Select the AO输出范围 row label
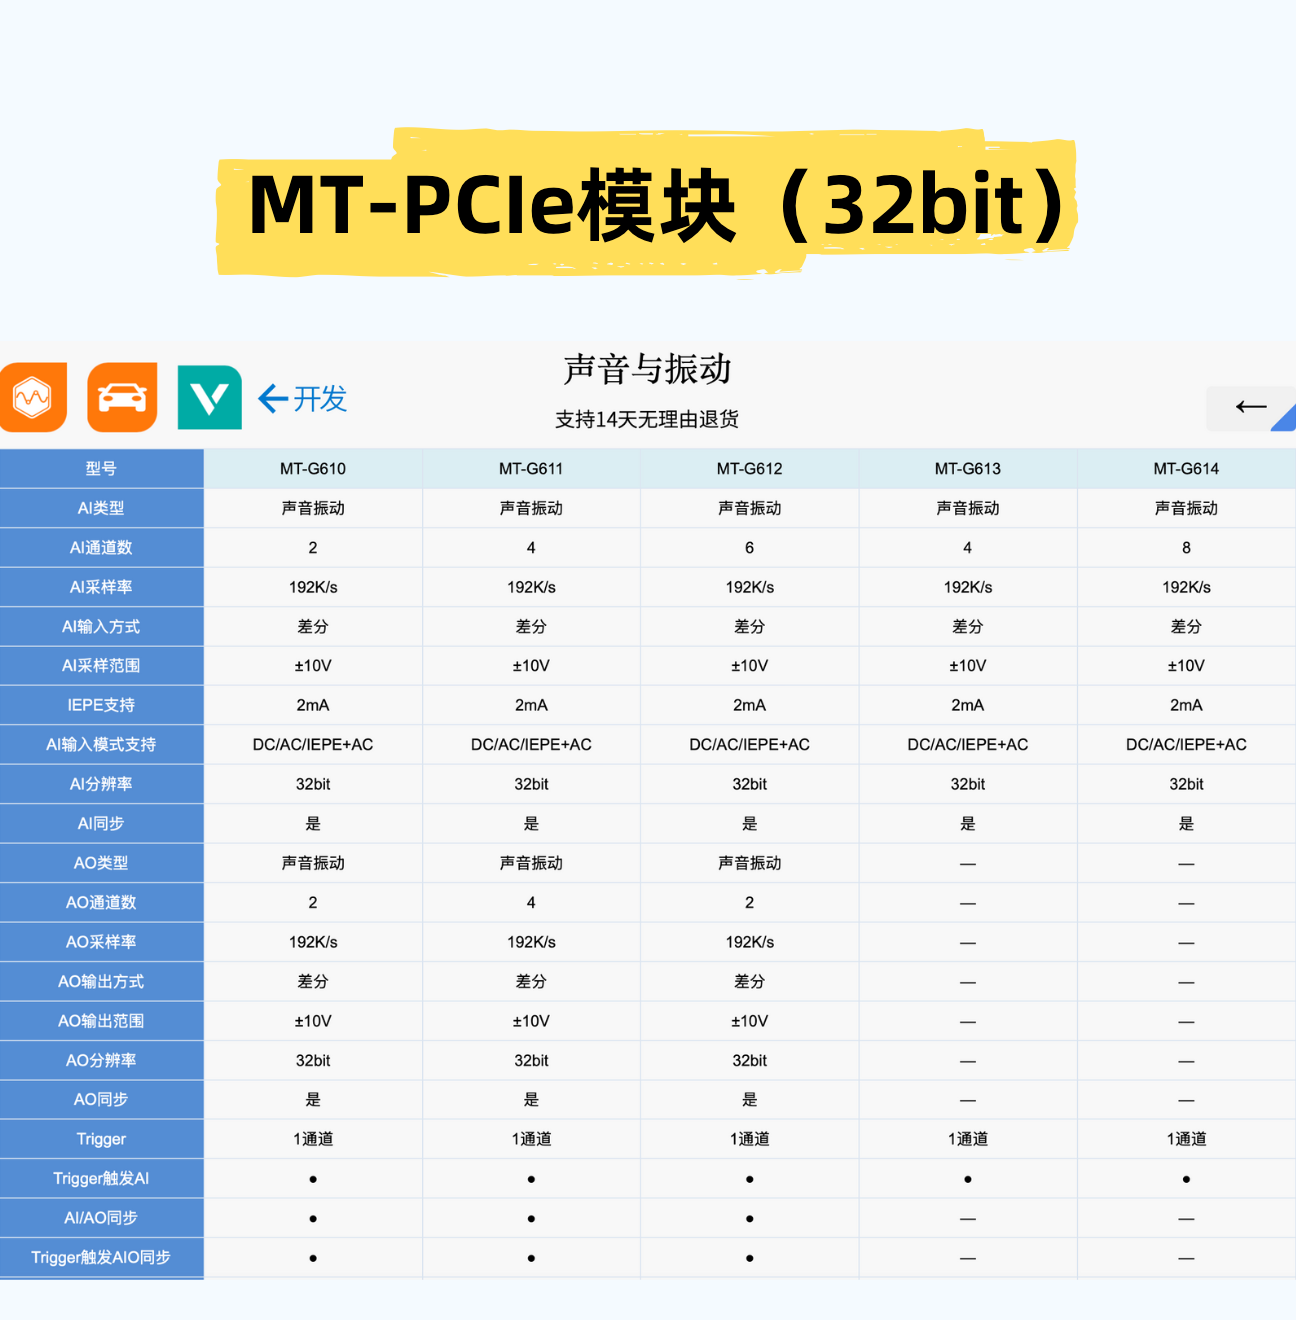 (x=101, y=1021)
